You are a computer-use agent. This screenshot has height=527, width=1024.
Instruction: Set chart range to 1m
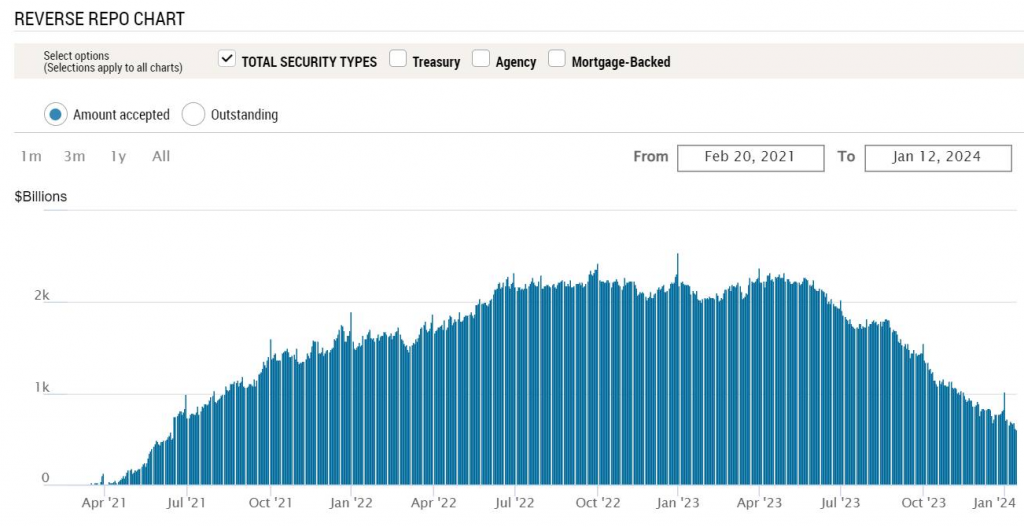point(31,156)
